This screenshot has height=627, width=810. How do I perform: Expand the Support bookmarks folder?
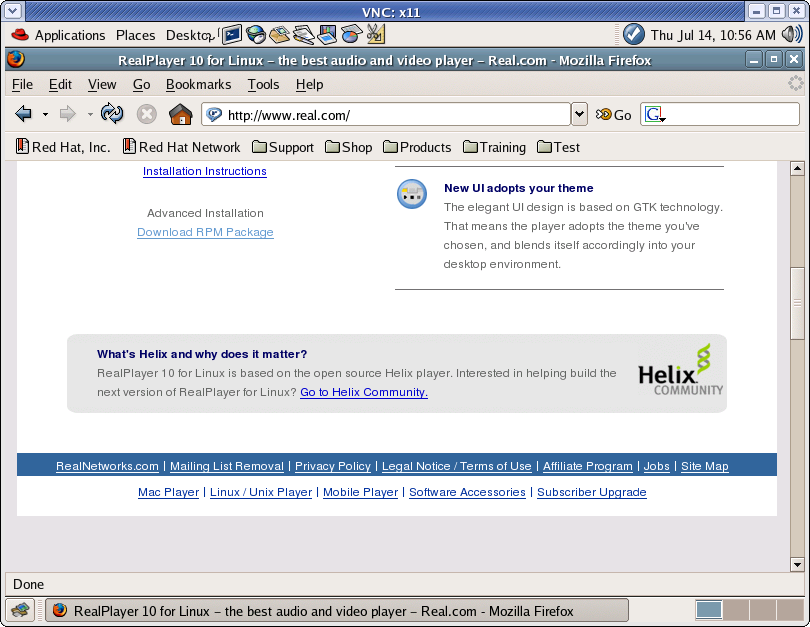point(283,147)
